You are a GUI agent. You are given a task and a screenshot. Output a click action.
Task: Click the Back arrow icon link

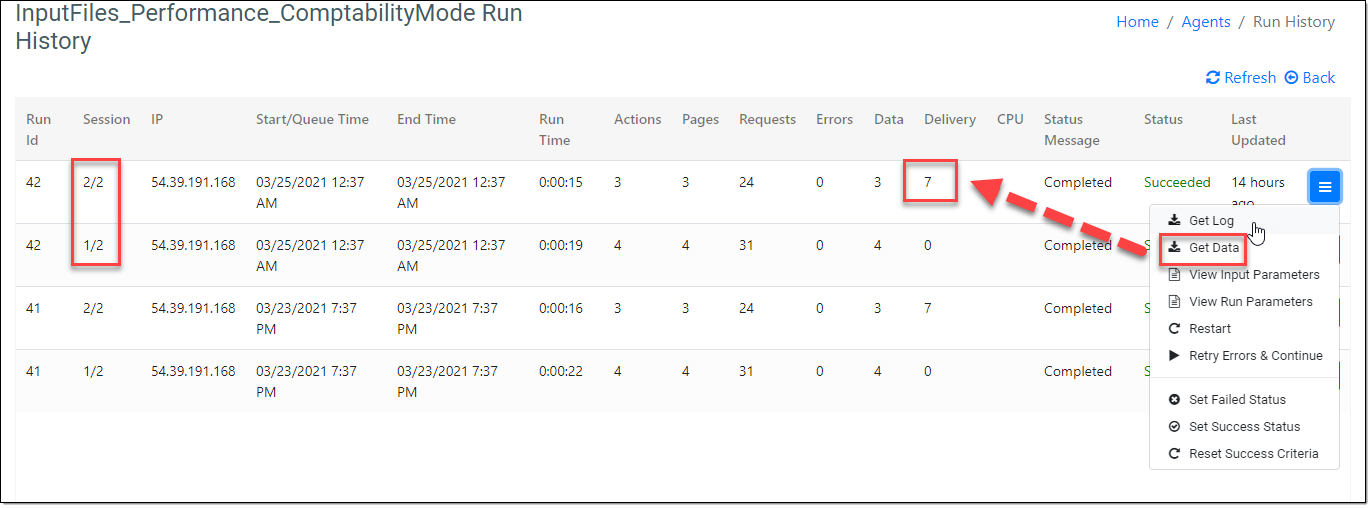[1309, 78]
